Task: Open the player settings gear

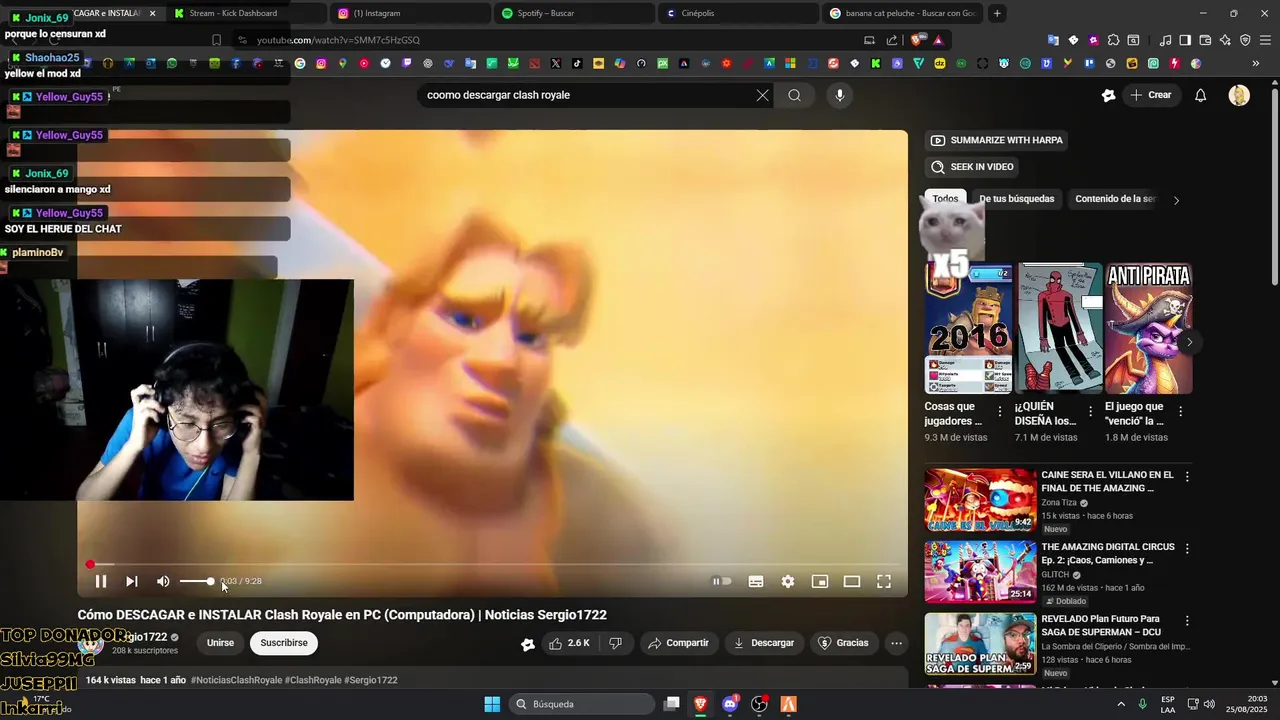Action: [788, 581]
